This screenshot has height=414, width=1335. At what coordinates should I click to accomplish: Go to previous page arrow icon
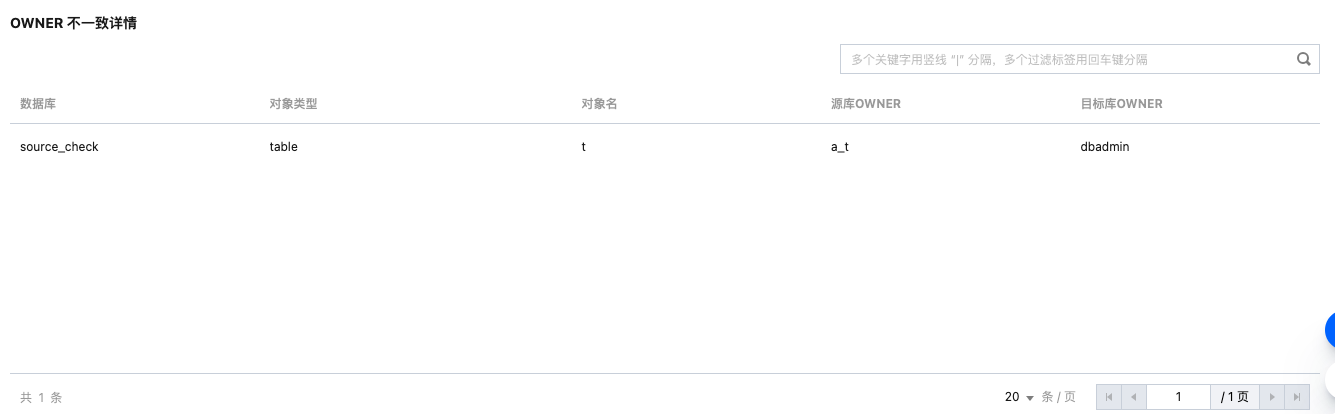point(1134,397)
